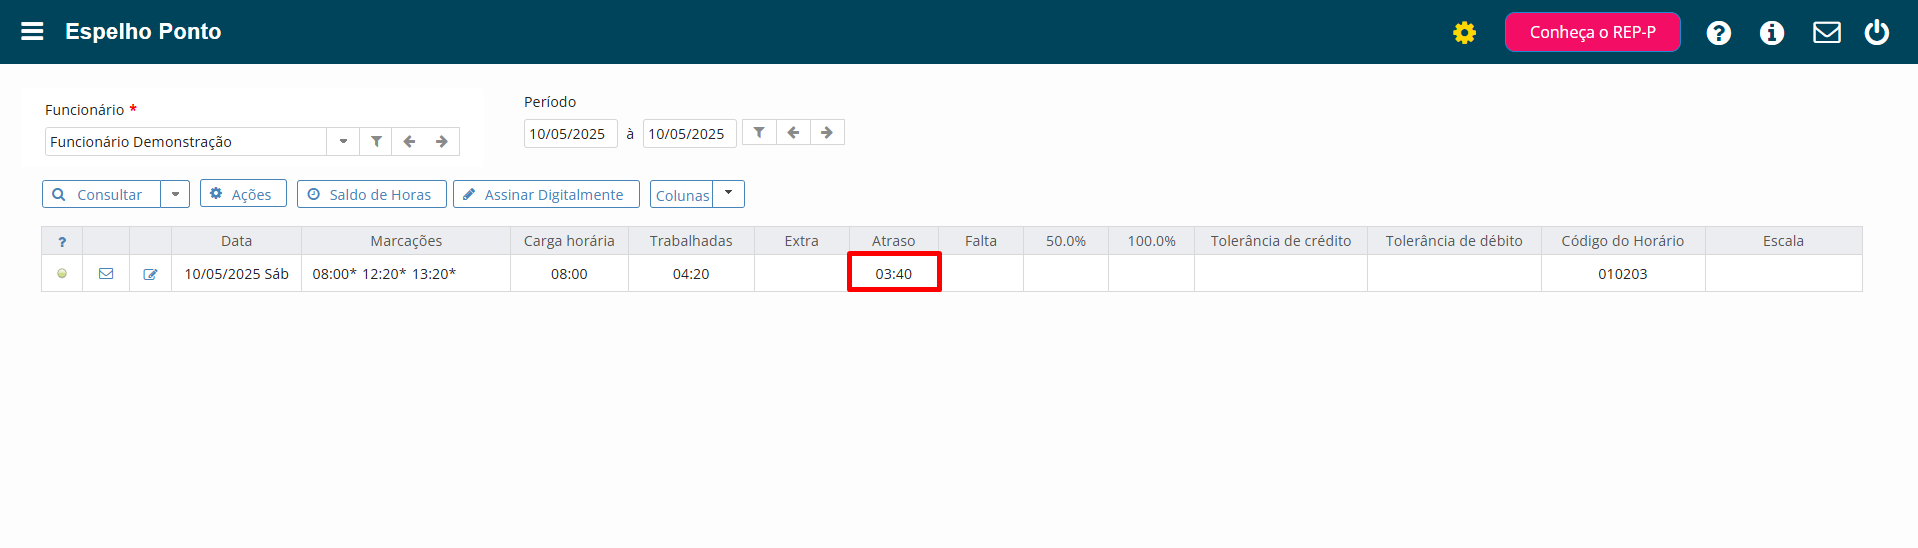Image resolution: width=1918 pixels, height=548 pixels.
Task: Open the hamburger main menu
Action: click(x=32, y=31)
